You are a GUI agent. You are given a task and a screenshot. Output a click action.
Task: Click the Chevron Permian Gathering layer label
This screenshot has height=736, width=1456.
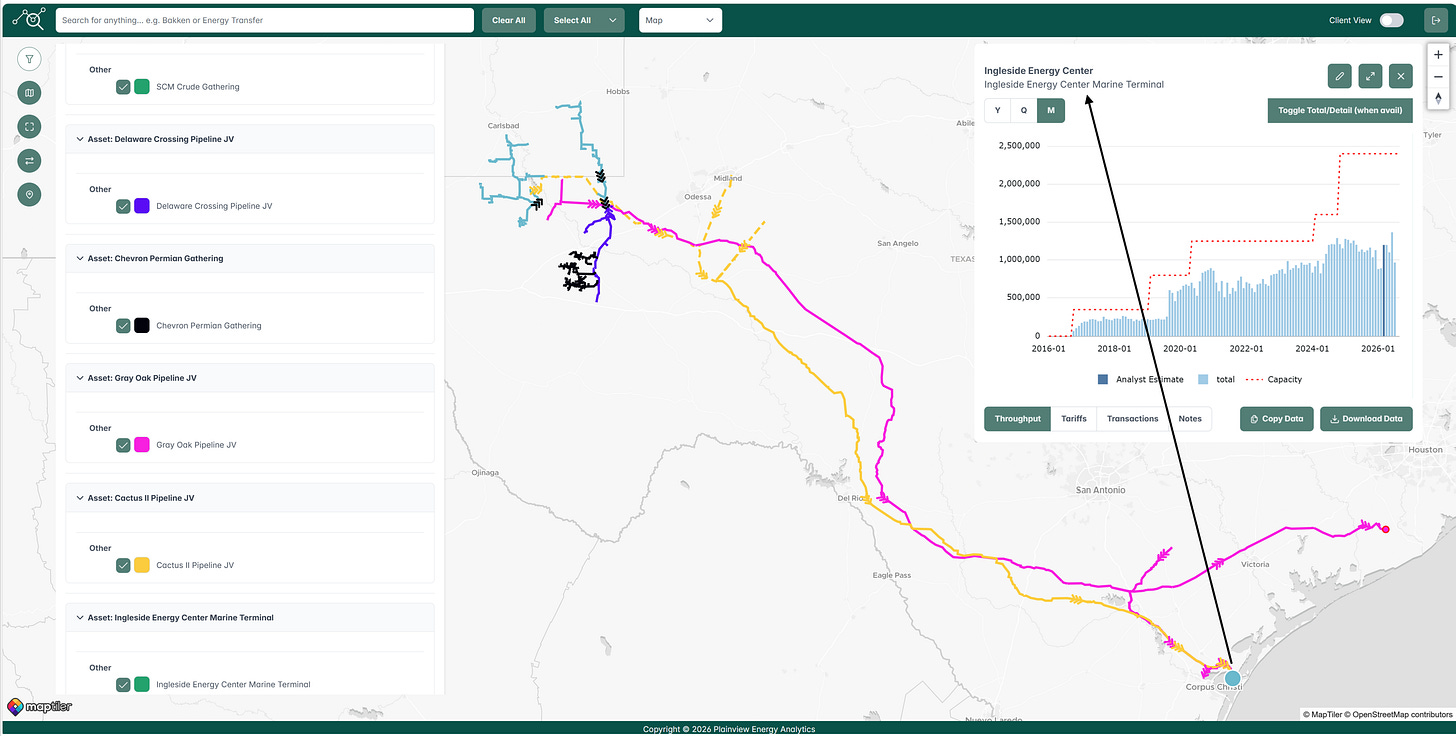click(209, 326)
